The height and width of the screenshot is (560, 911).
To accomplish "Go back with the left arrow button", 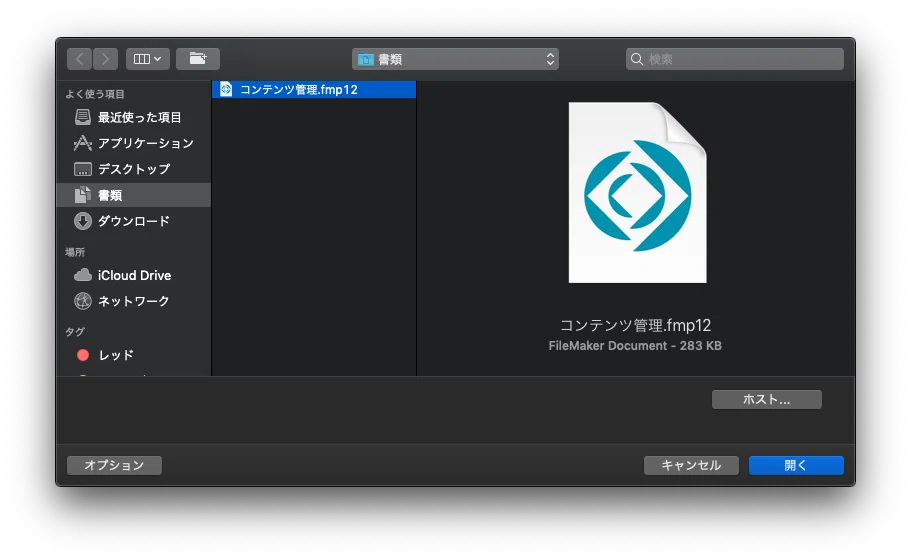I will [x=80, y=59].
